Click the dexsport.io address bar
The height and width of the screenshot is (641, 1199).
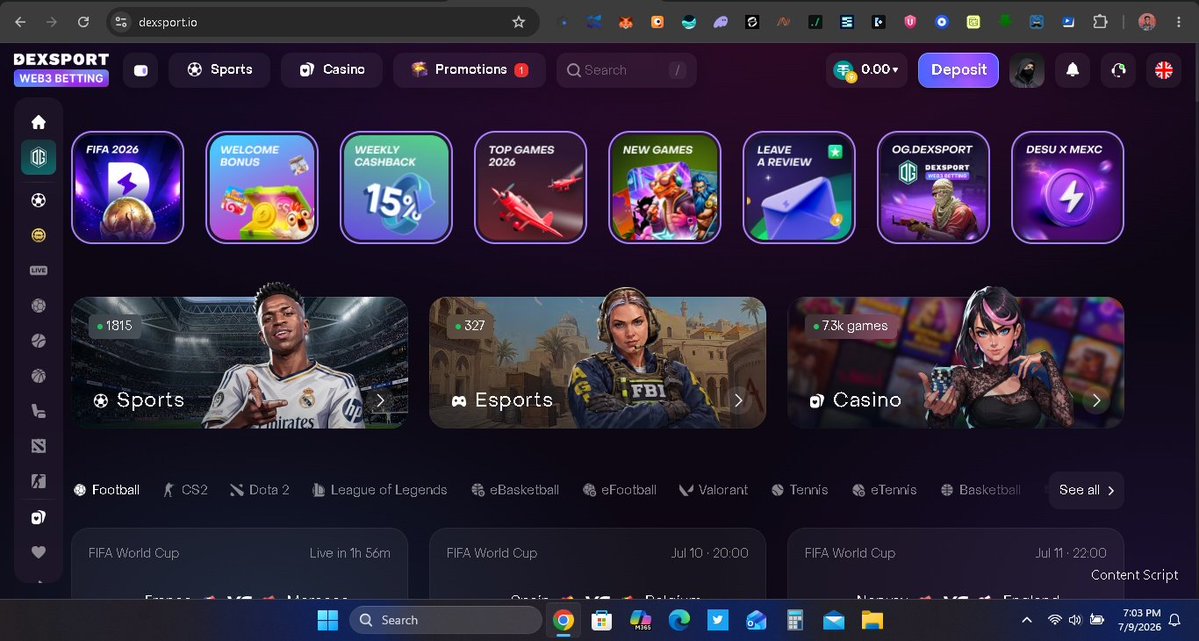click(x=321, y=22)
